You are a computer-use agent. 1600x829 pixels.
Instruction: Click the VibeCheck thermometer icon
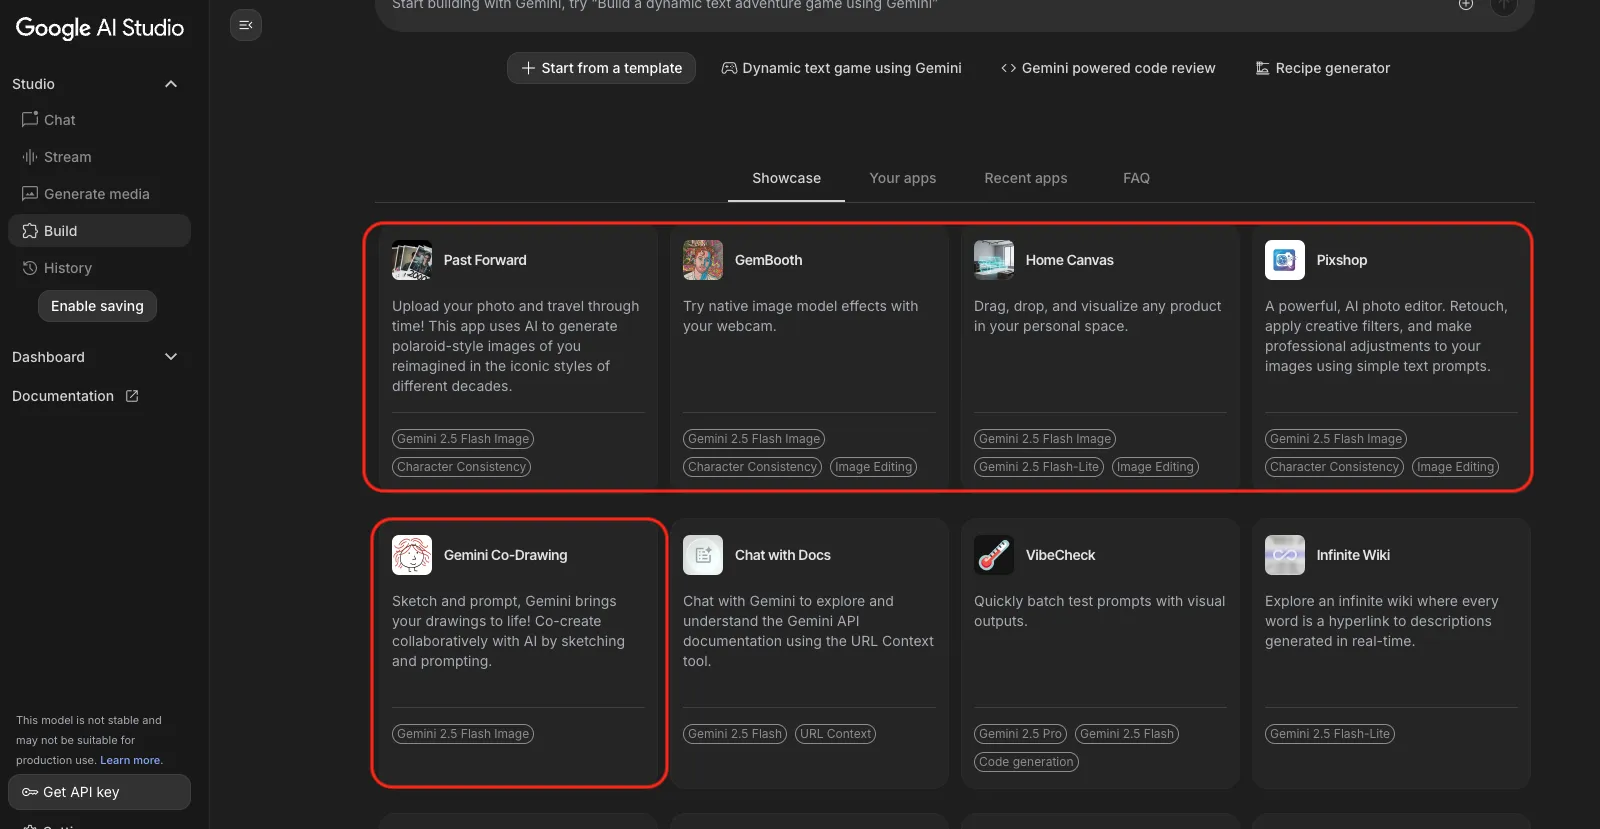[x=994, y=555]
